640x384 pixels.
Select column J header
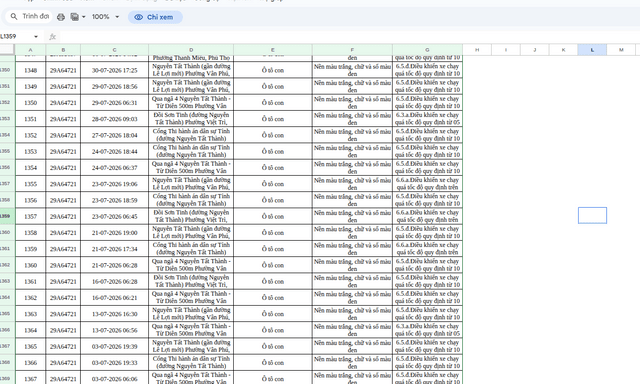pyautogui.click(x=535, y=50)
